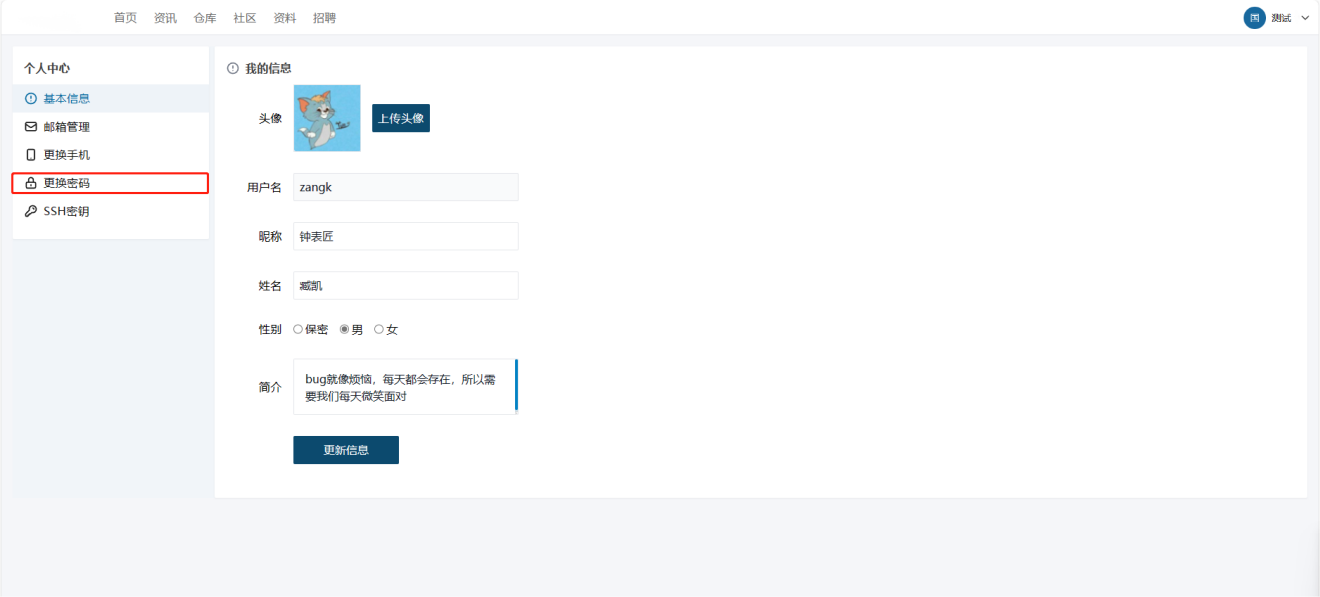1320x597 pixels.
Task: Click the round user avatar in top bar
Action: click(1254, 18)
